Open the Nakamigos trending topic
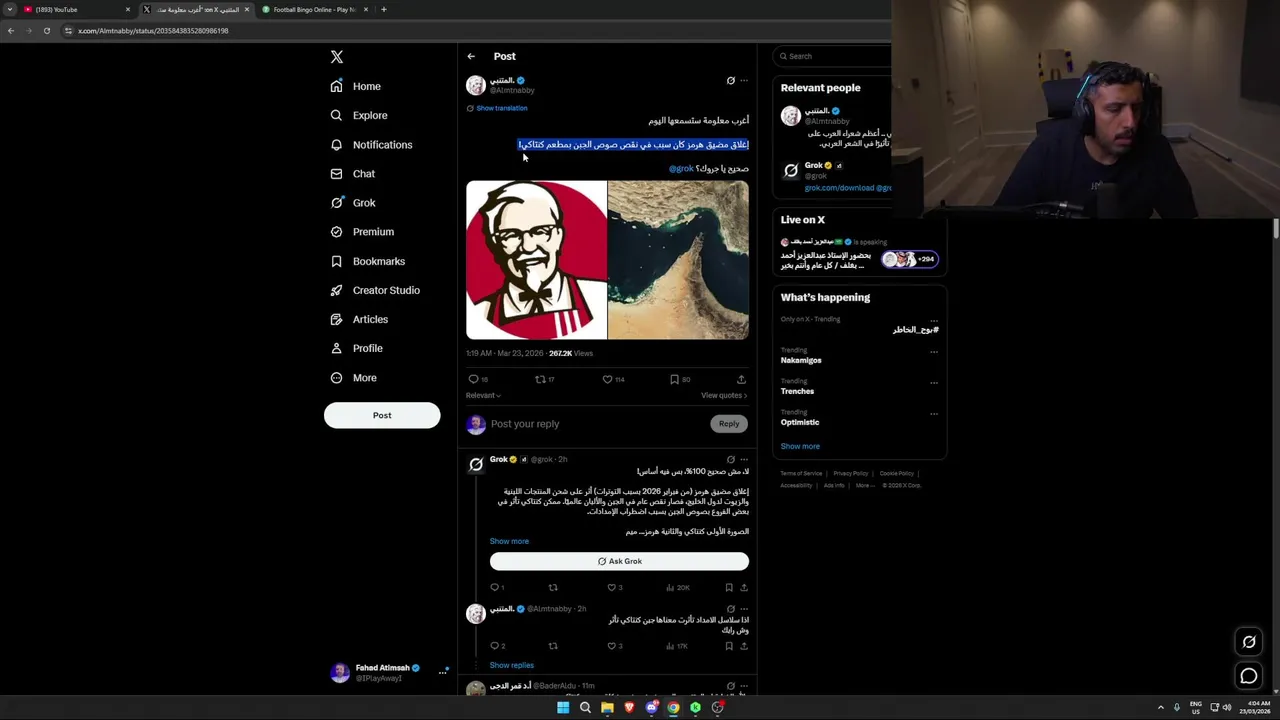 coord(801,360)
